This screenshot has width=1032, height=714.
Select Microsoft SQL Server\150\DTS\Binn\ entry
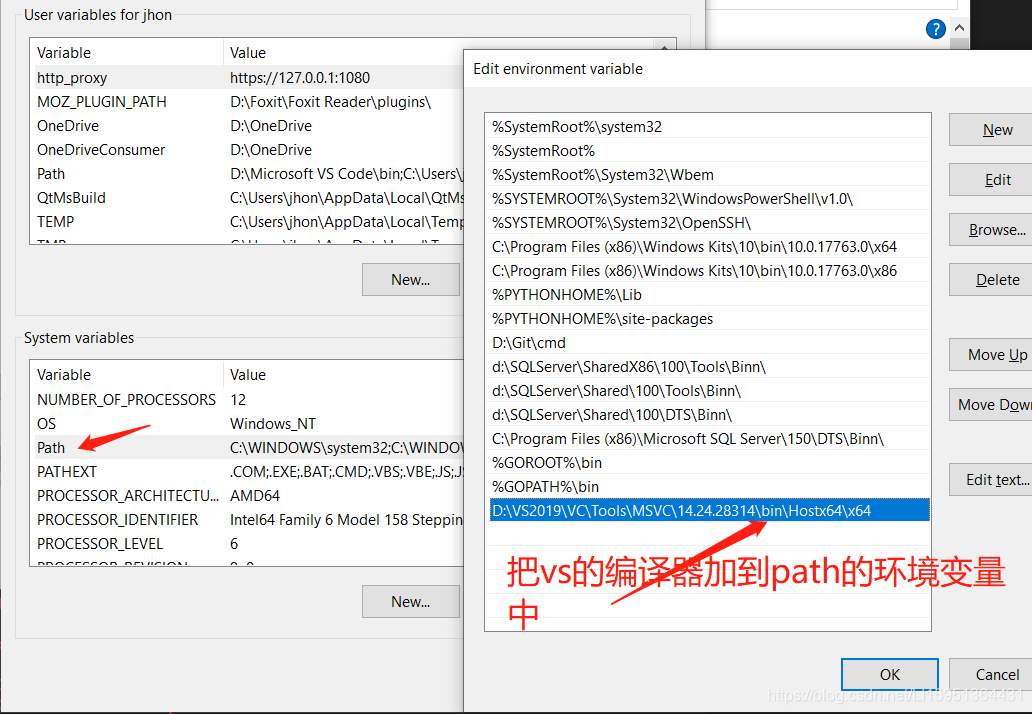click(x=709, y=439)
